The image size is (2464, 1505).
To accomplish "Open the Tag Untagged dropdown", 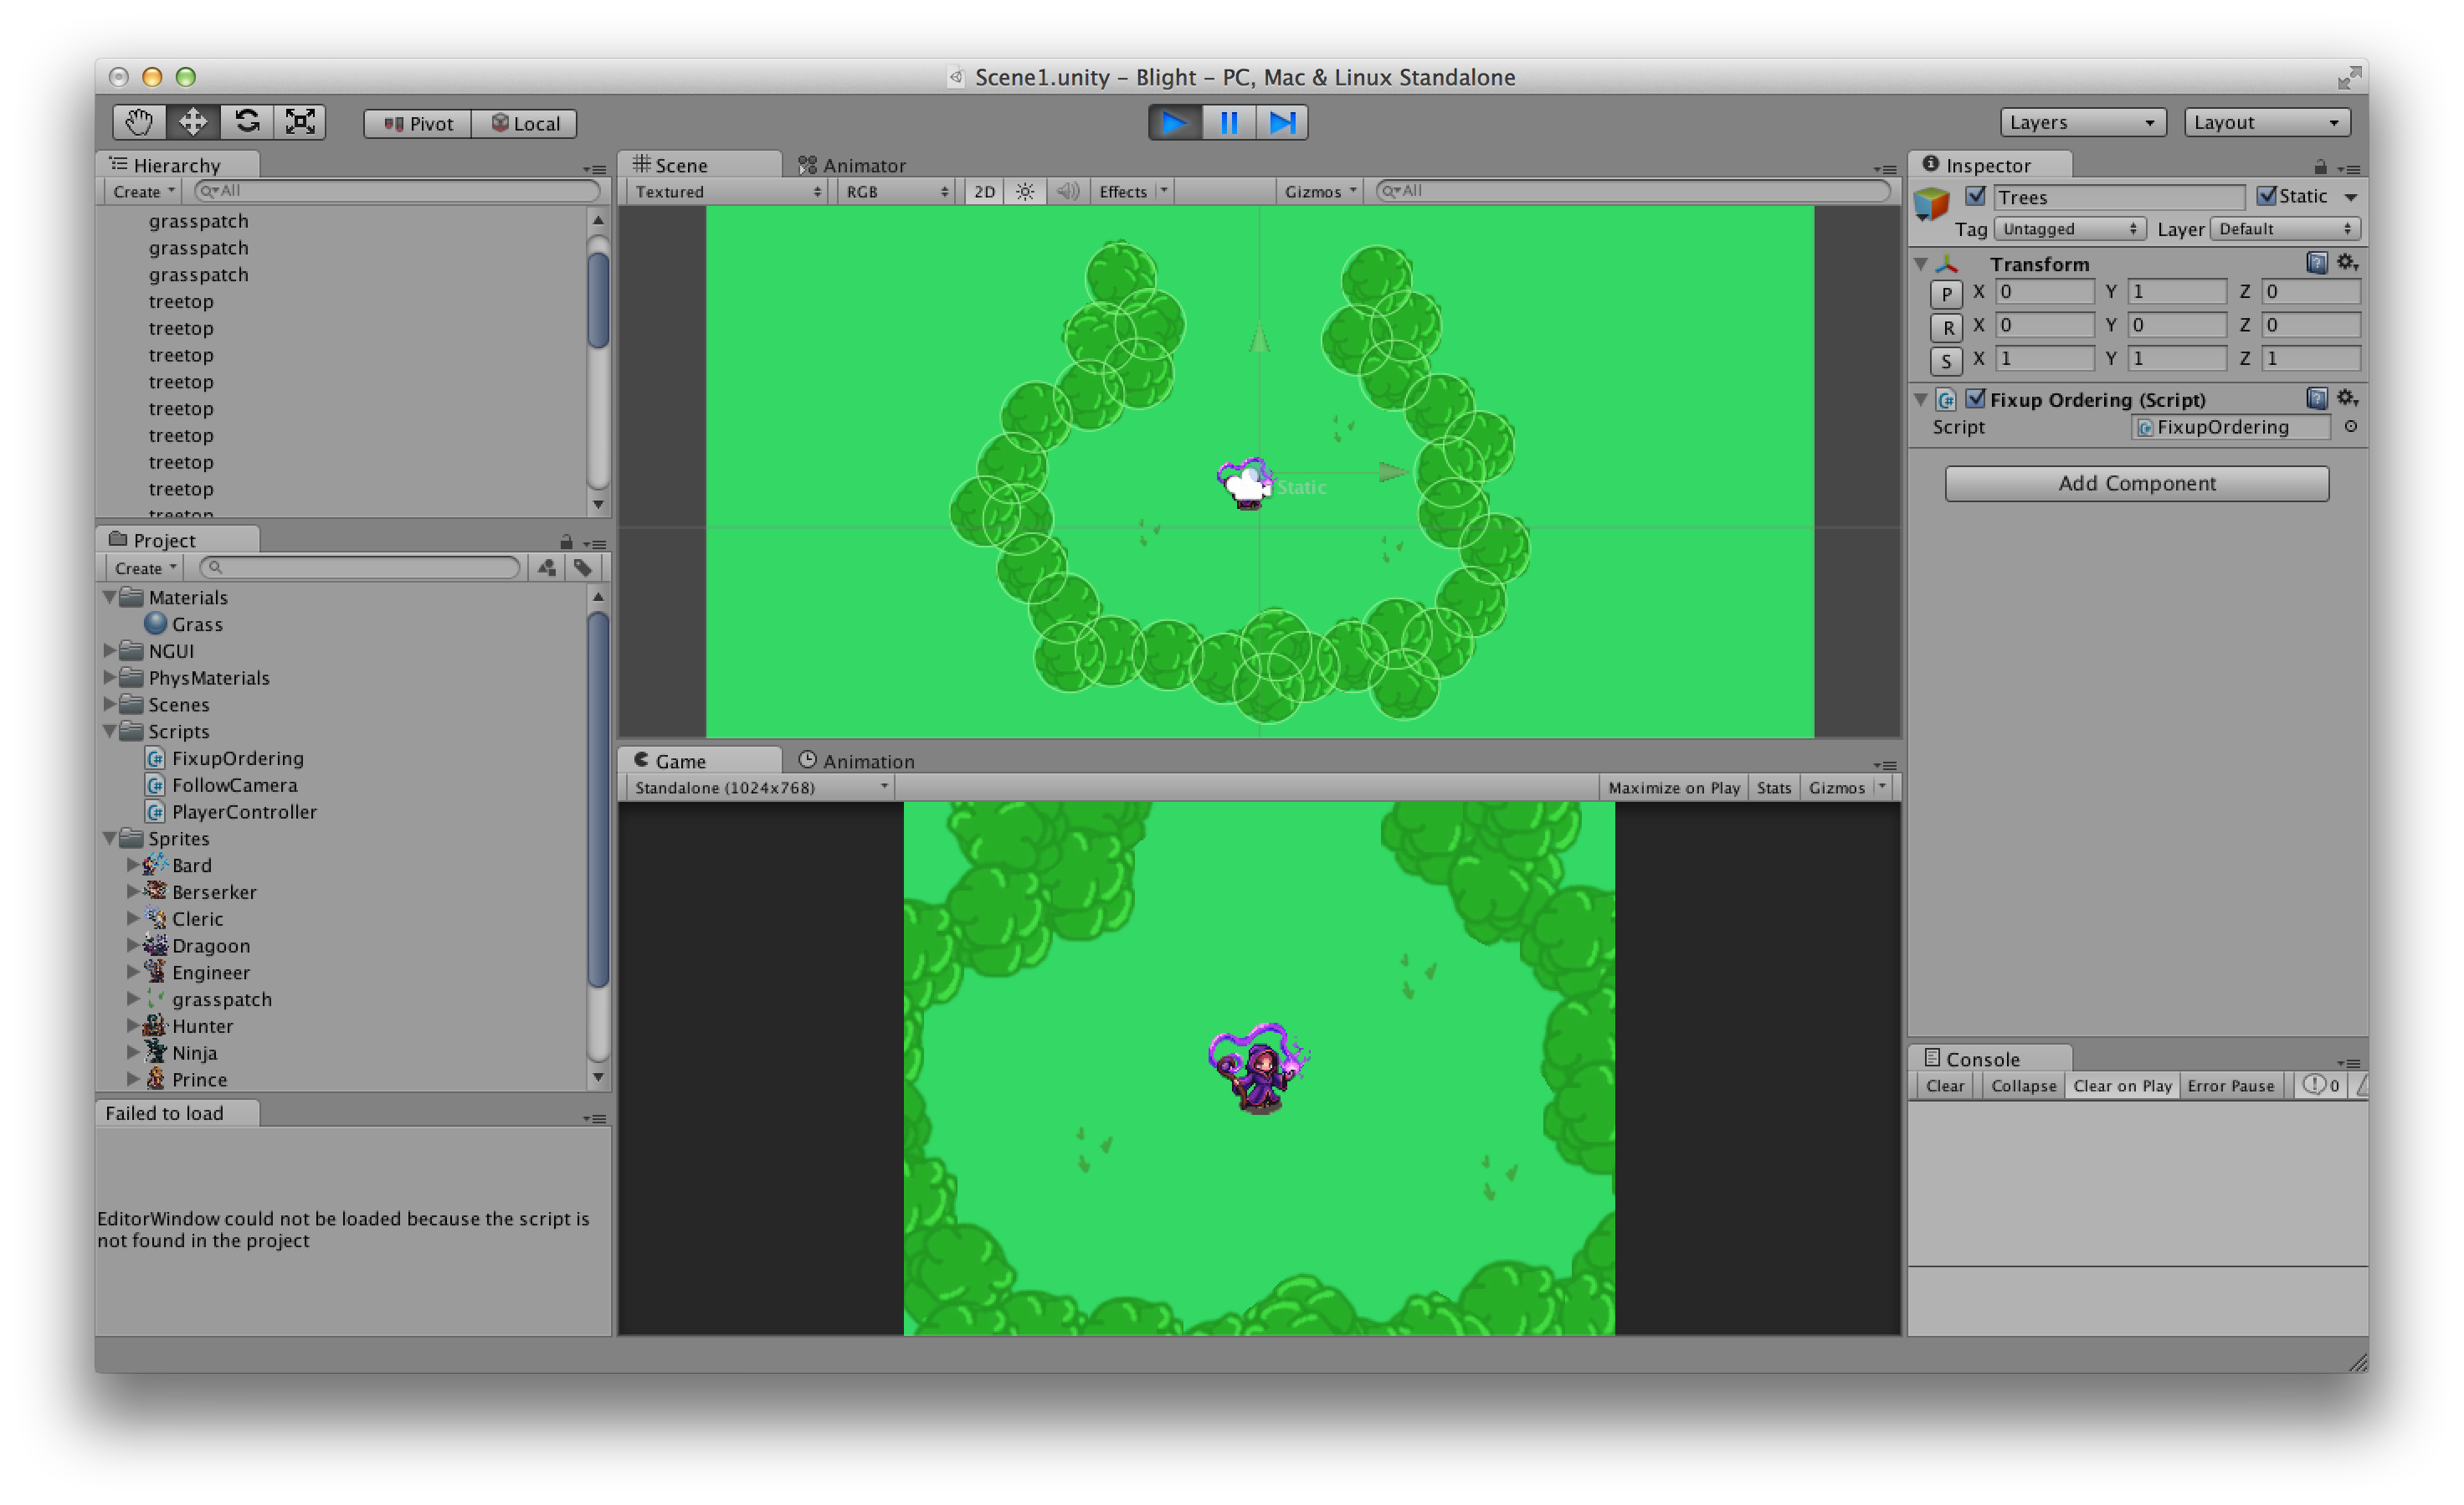I will pyautogui.click(x=2068, y=229).
